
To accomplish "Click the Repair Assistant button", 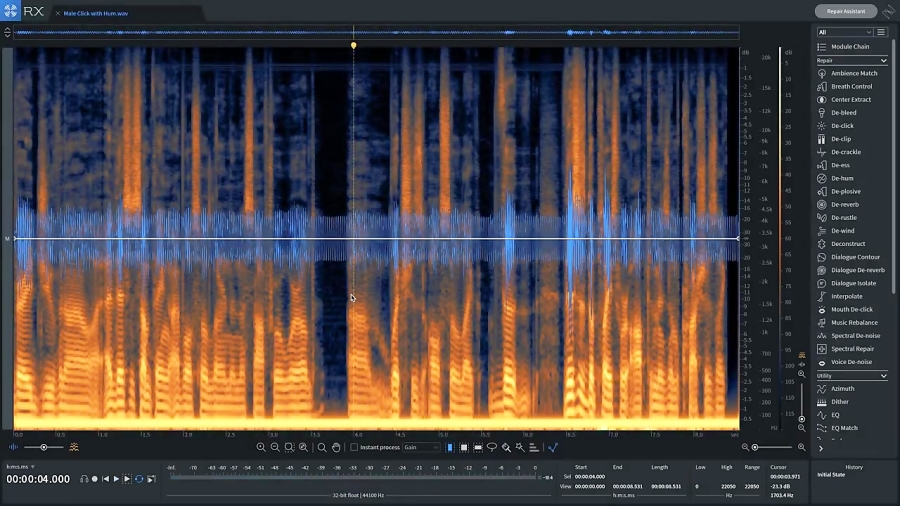I will [845, 11].
